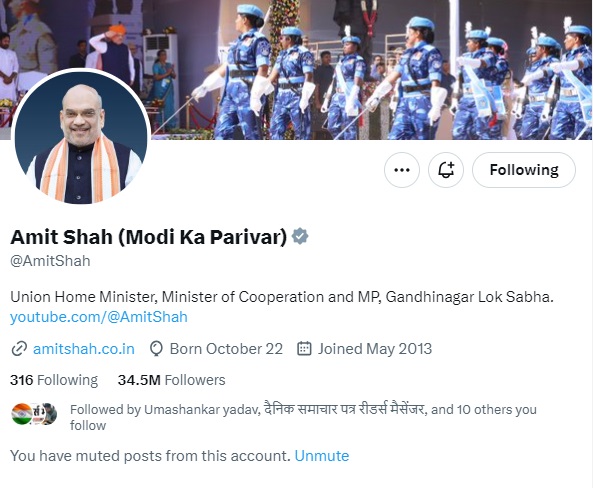The width and height of the screenshot is (594, 488).
Task: Click the Joined May 2013 text
Action: pyautogui.click(x=375, y=349)
